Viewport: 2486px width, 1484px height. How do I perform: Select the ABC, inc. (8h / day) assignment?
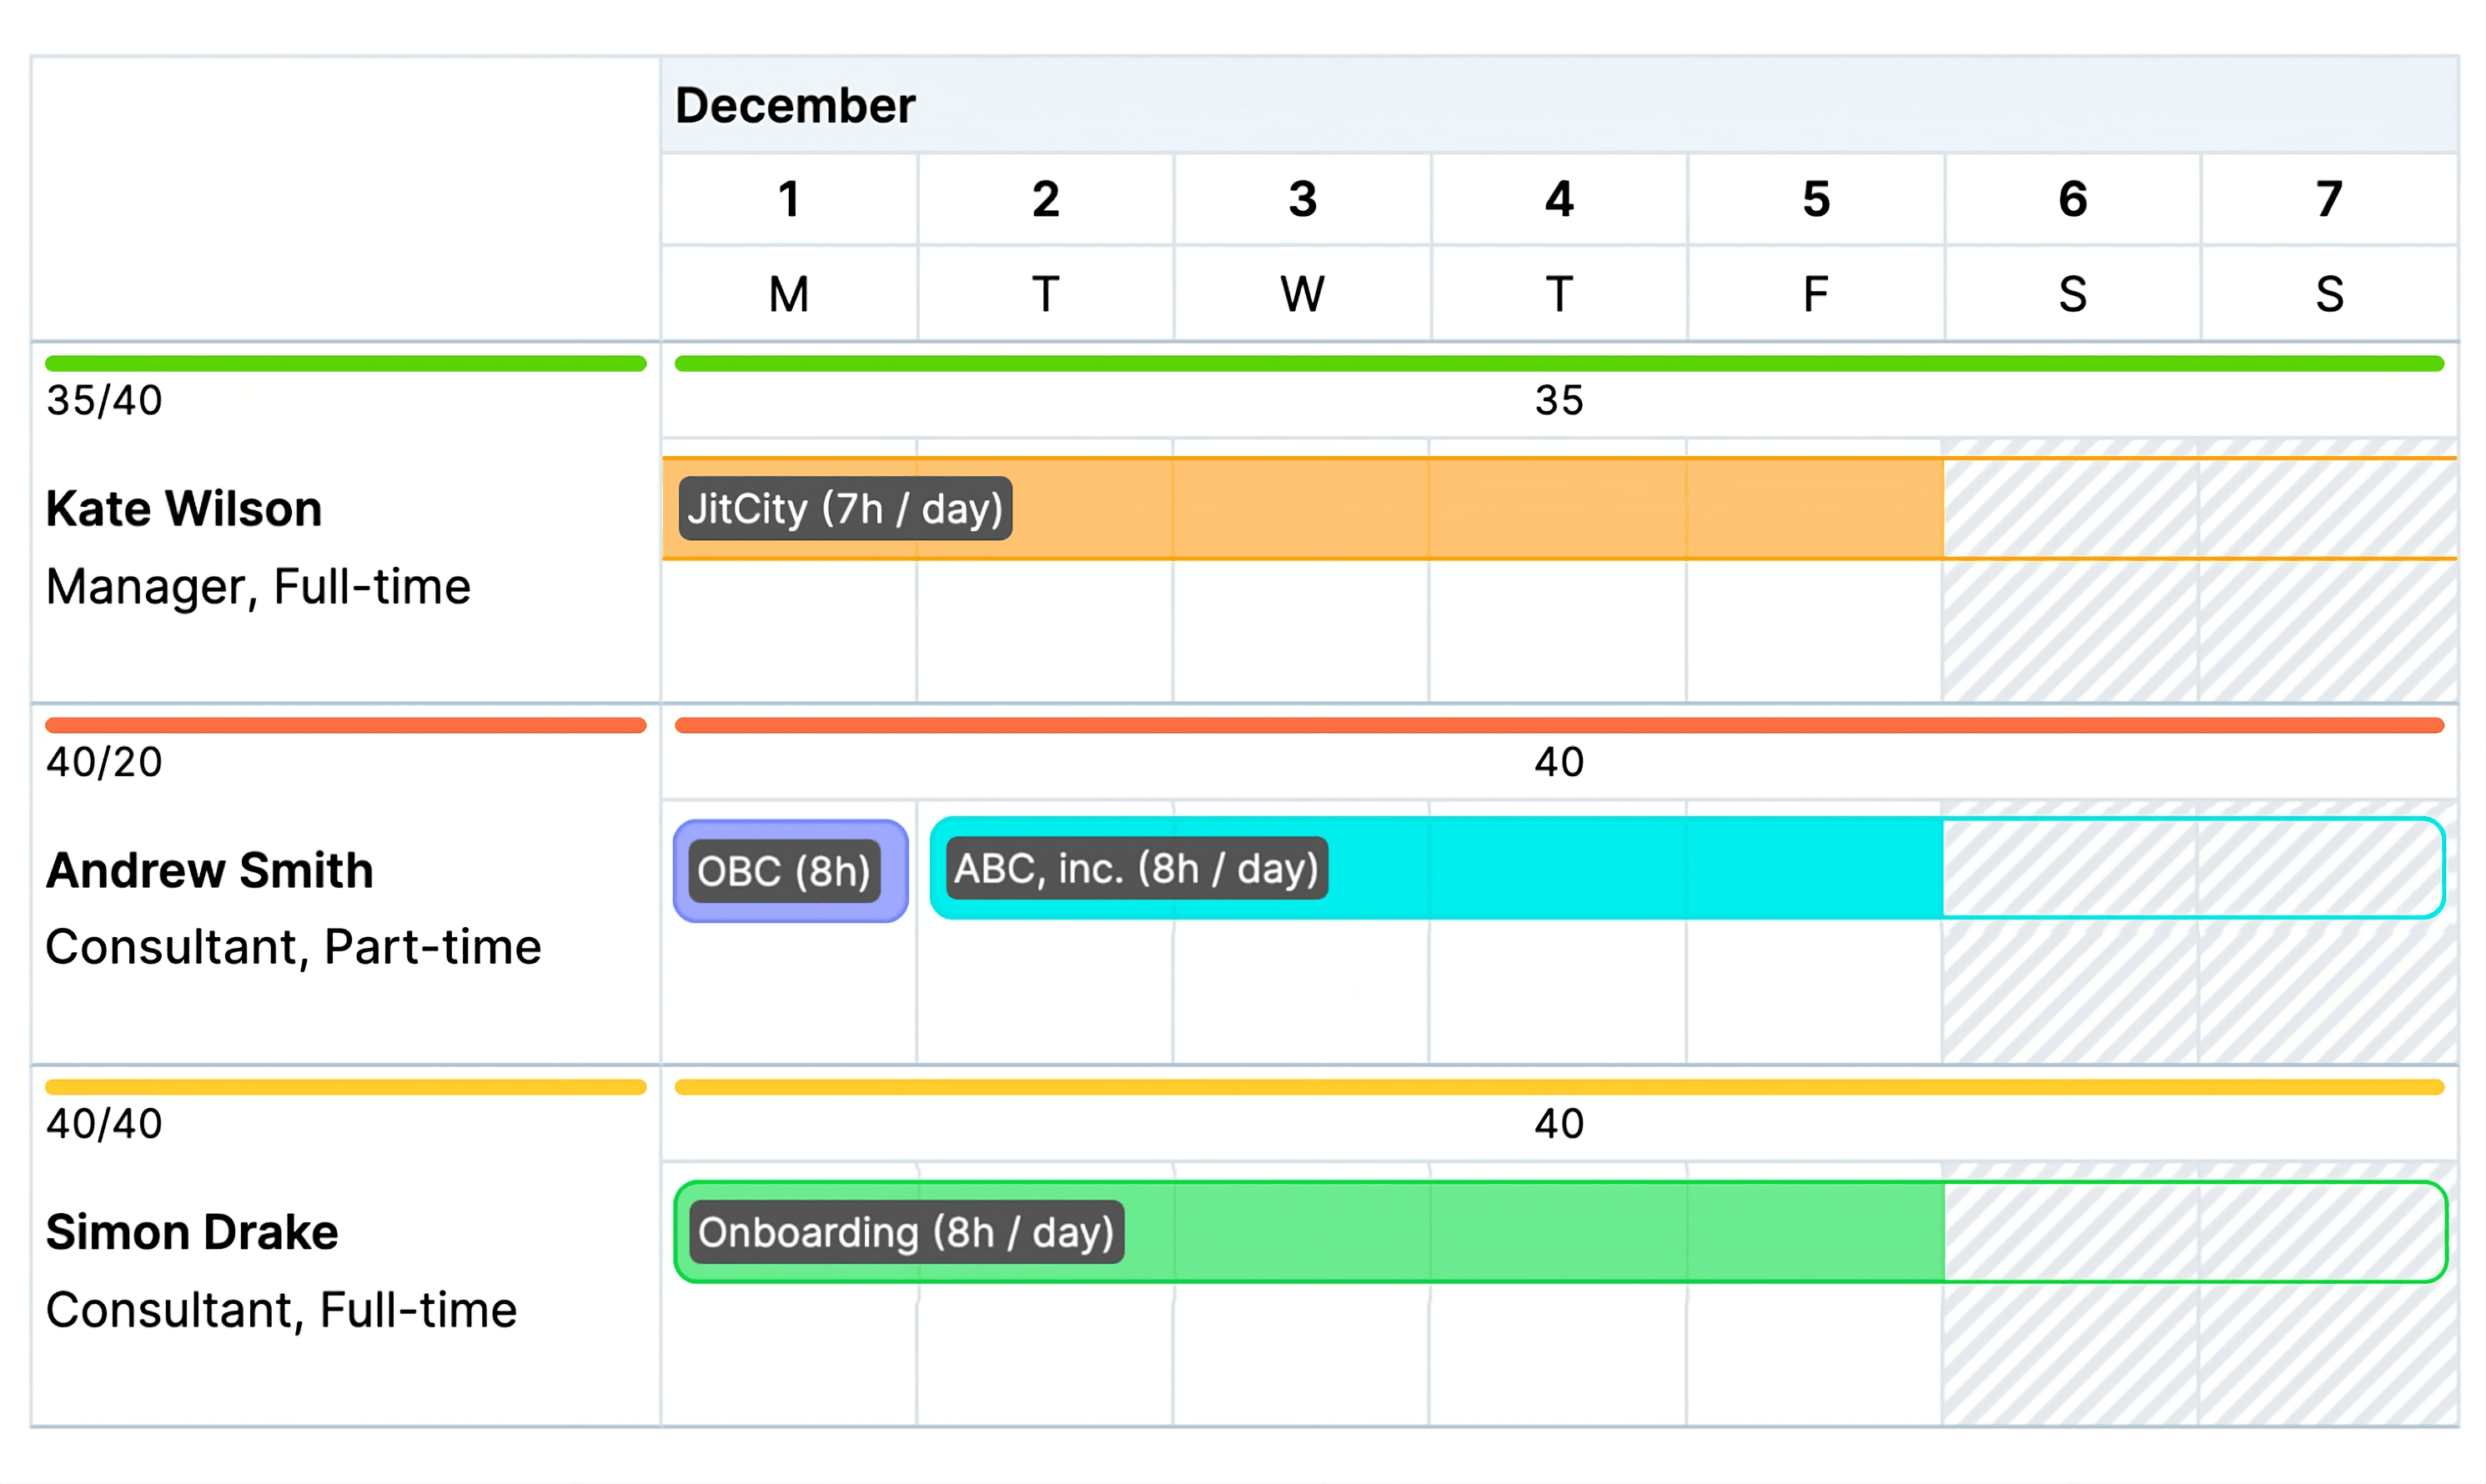point(1135,868)
